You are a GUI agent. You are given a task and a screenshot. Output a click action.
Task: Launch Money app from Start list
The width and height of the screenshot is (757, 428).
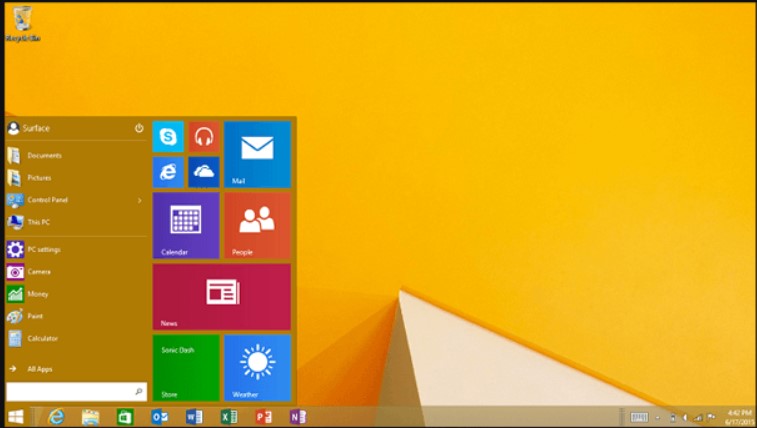click(x=76, y=294)
